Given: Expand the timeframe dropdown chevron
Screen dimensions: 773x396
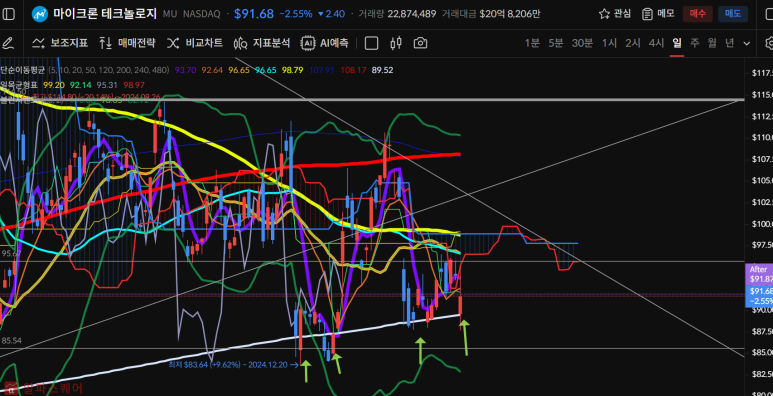Looking at the screenshot, I should click(747, 43).
